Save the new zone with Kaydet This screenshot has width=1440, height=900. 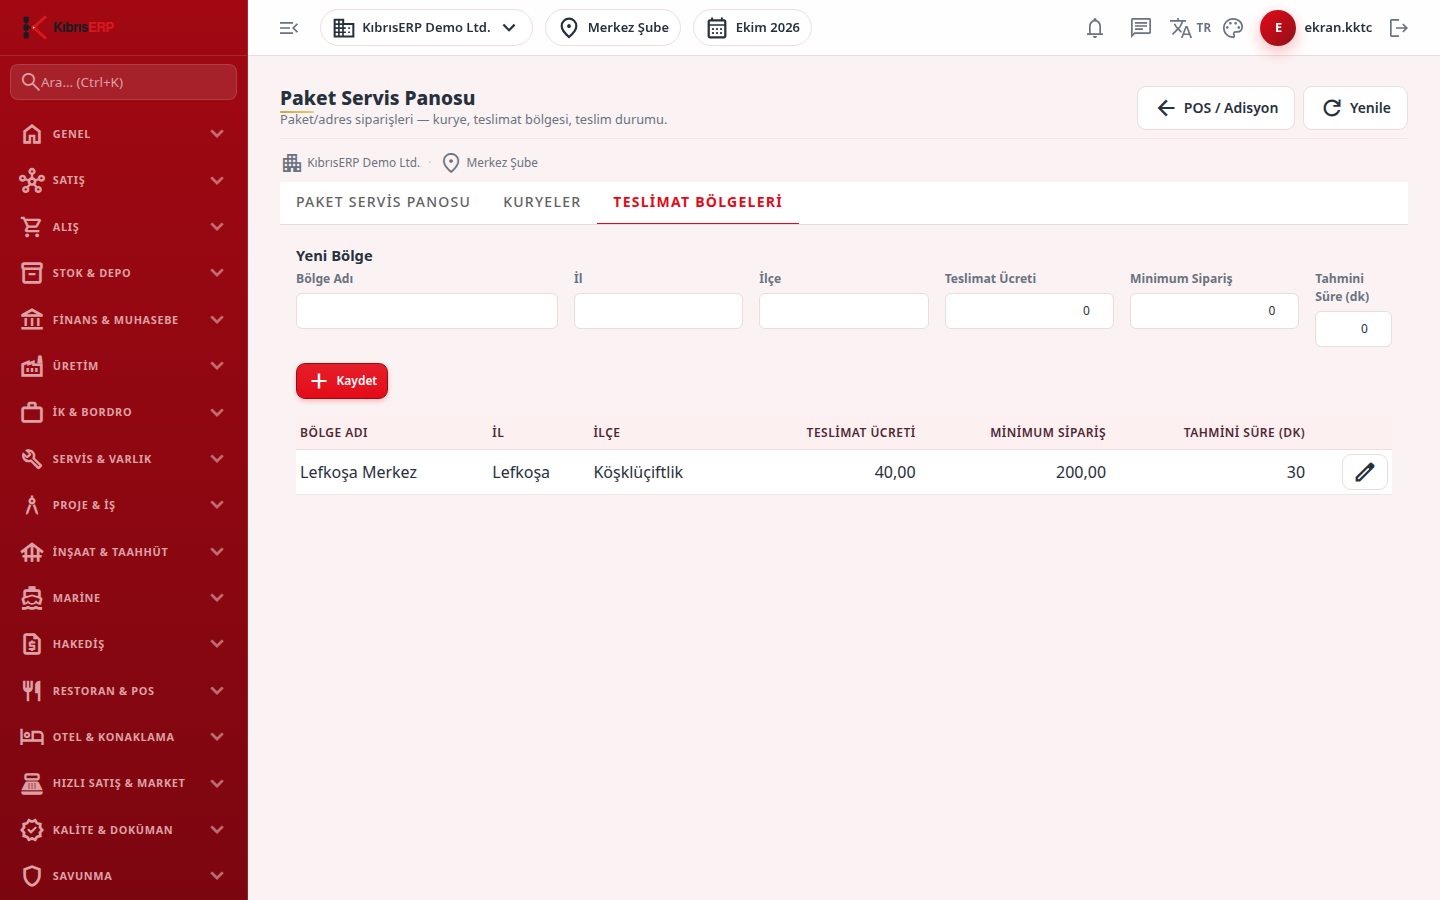click(x=342, y=381)
